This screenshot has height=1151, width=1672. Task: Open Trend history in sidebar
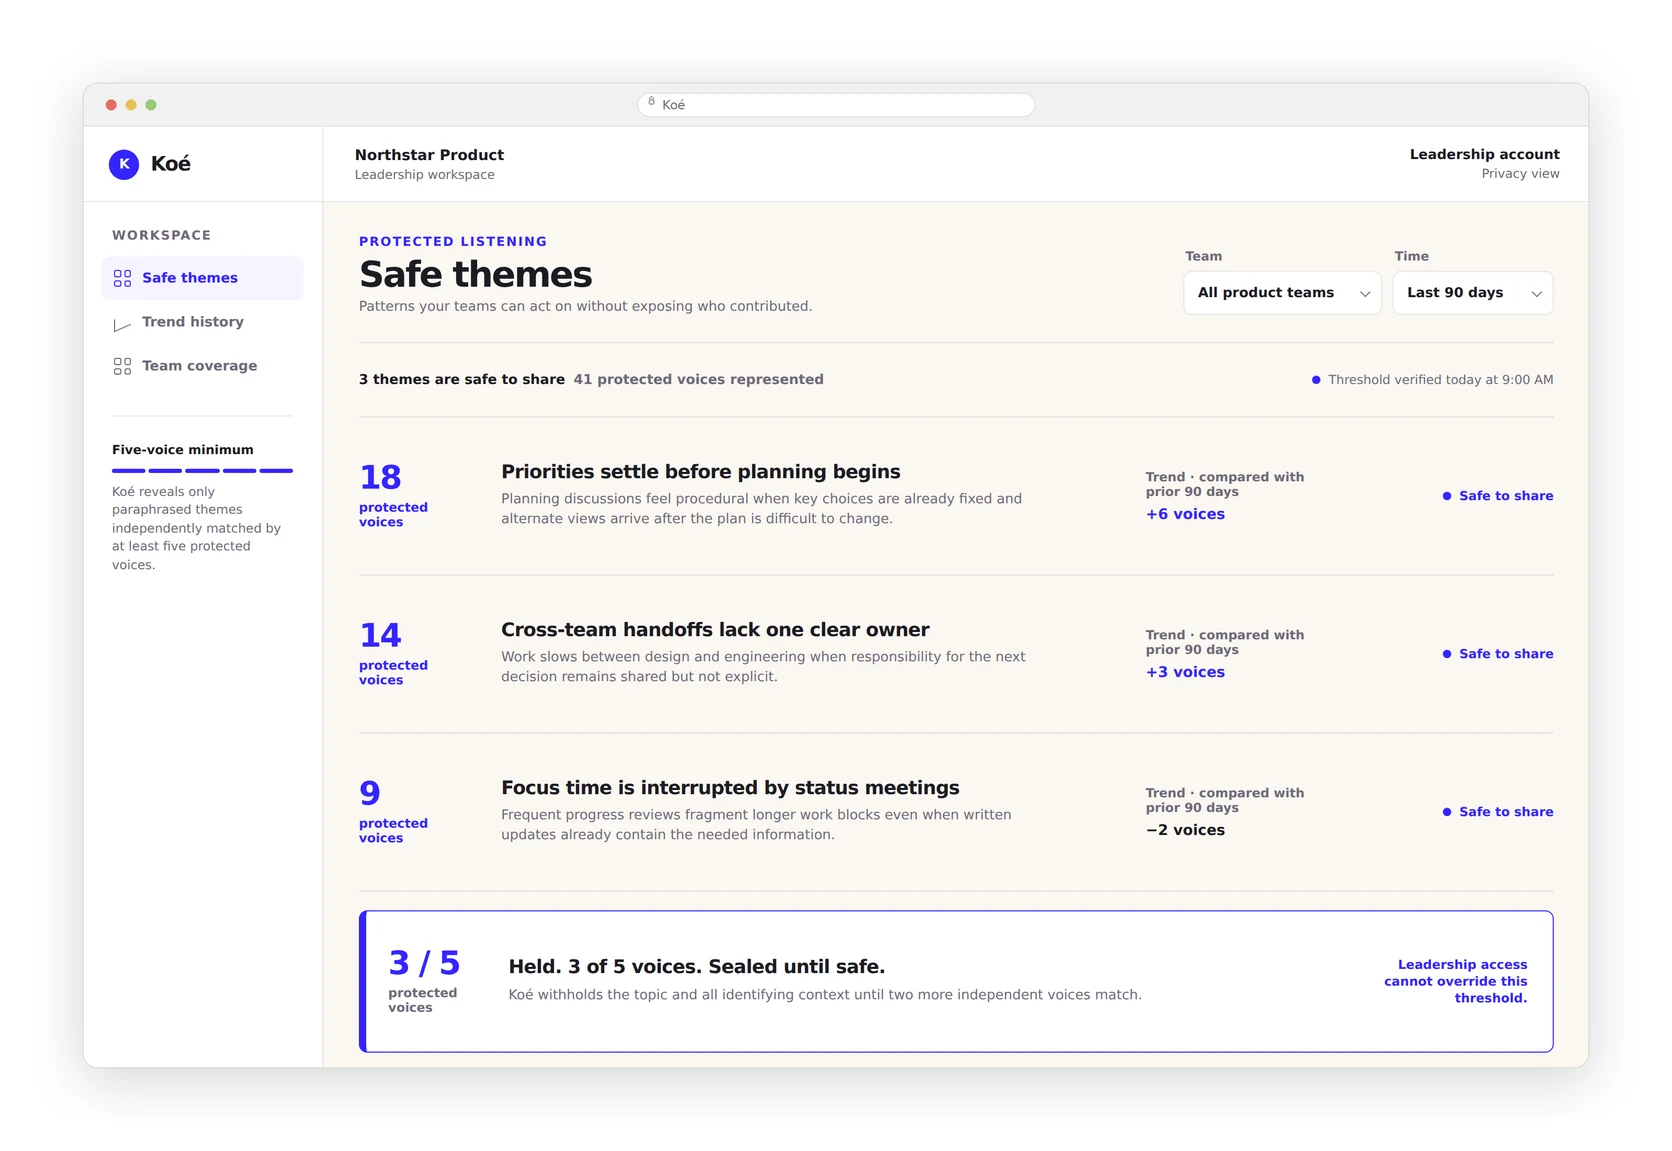tap(202, 322)
